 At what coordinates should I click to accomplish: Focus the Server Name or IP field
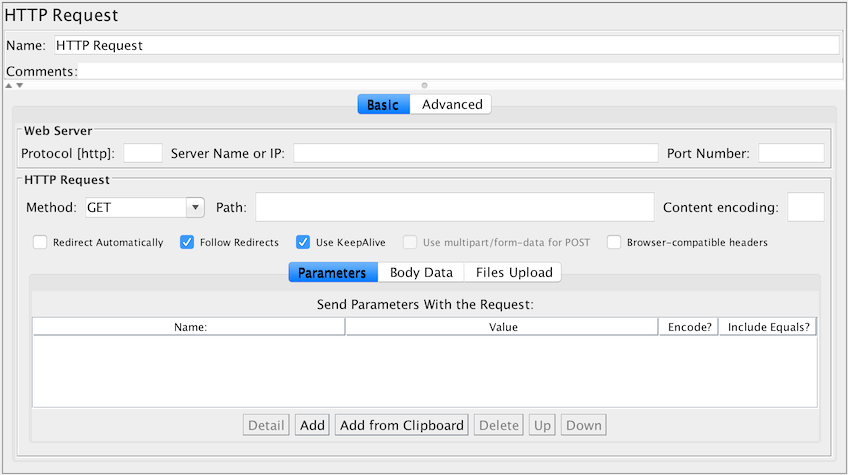475,153
